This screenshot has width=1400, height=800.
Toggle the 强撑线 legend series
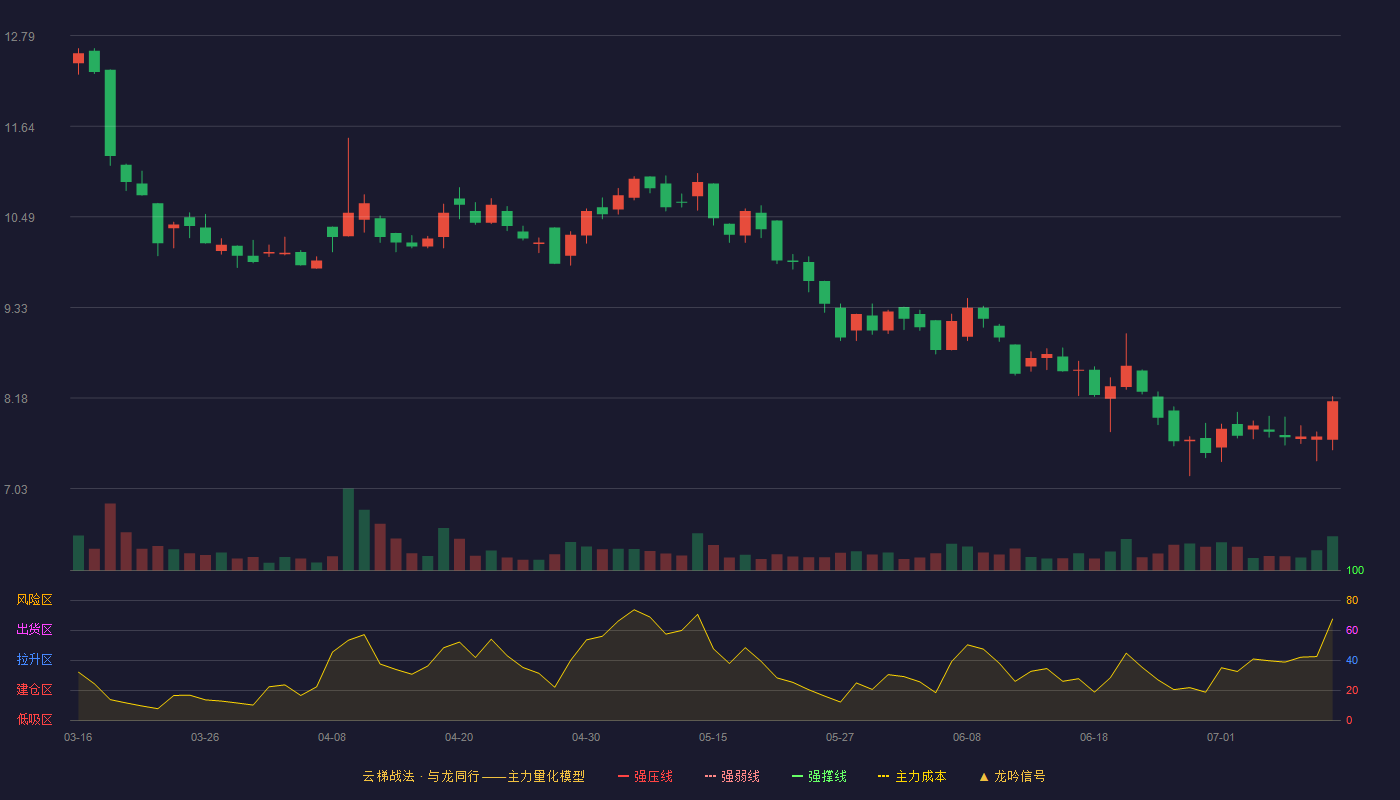click(x=819, y=776)
